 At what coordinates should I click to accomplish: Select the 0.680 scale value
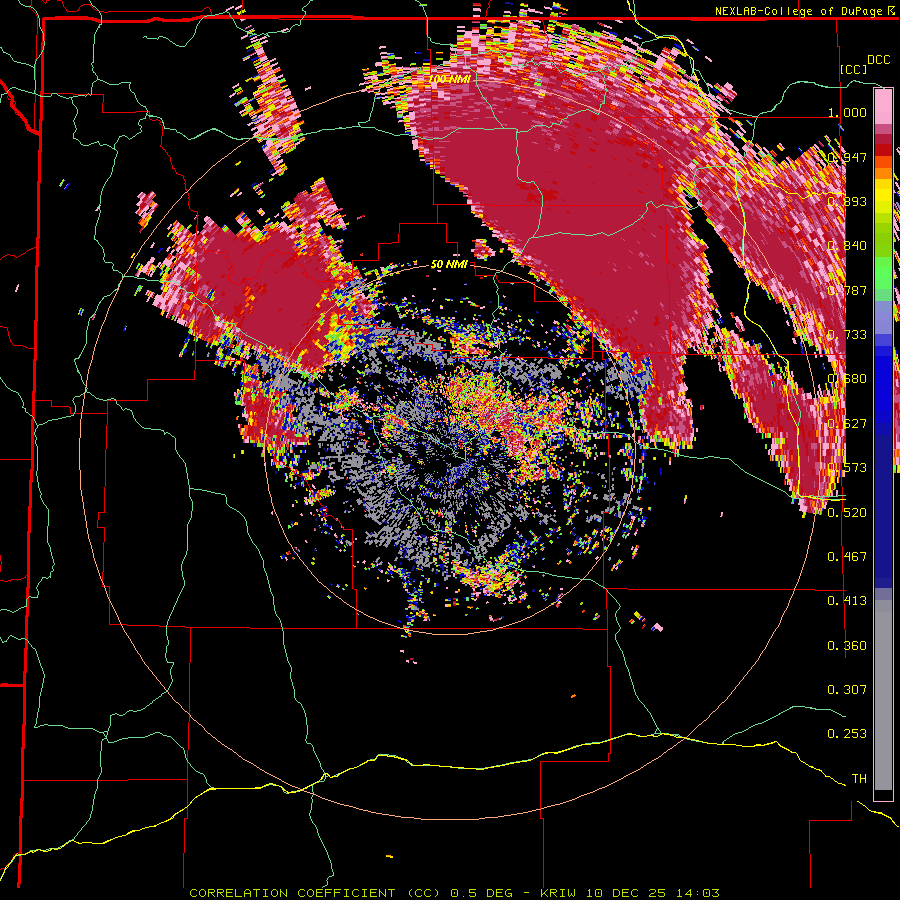pyautogui.click(x=847, y=379)
